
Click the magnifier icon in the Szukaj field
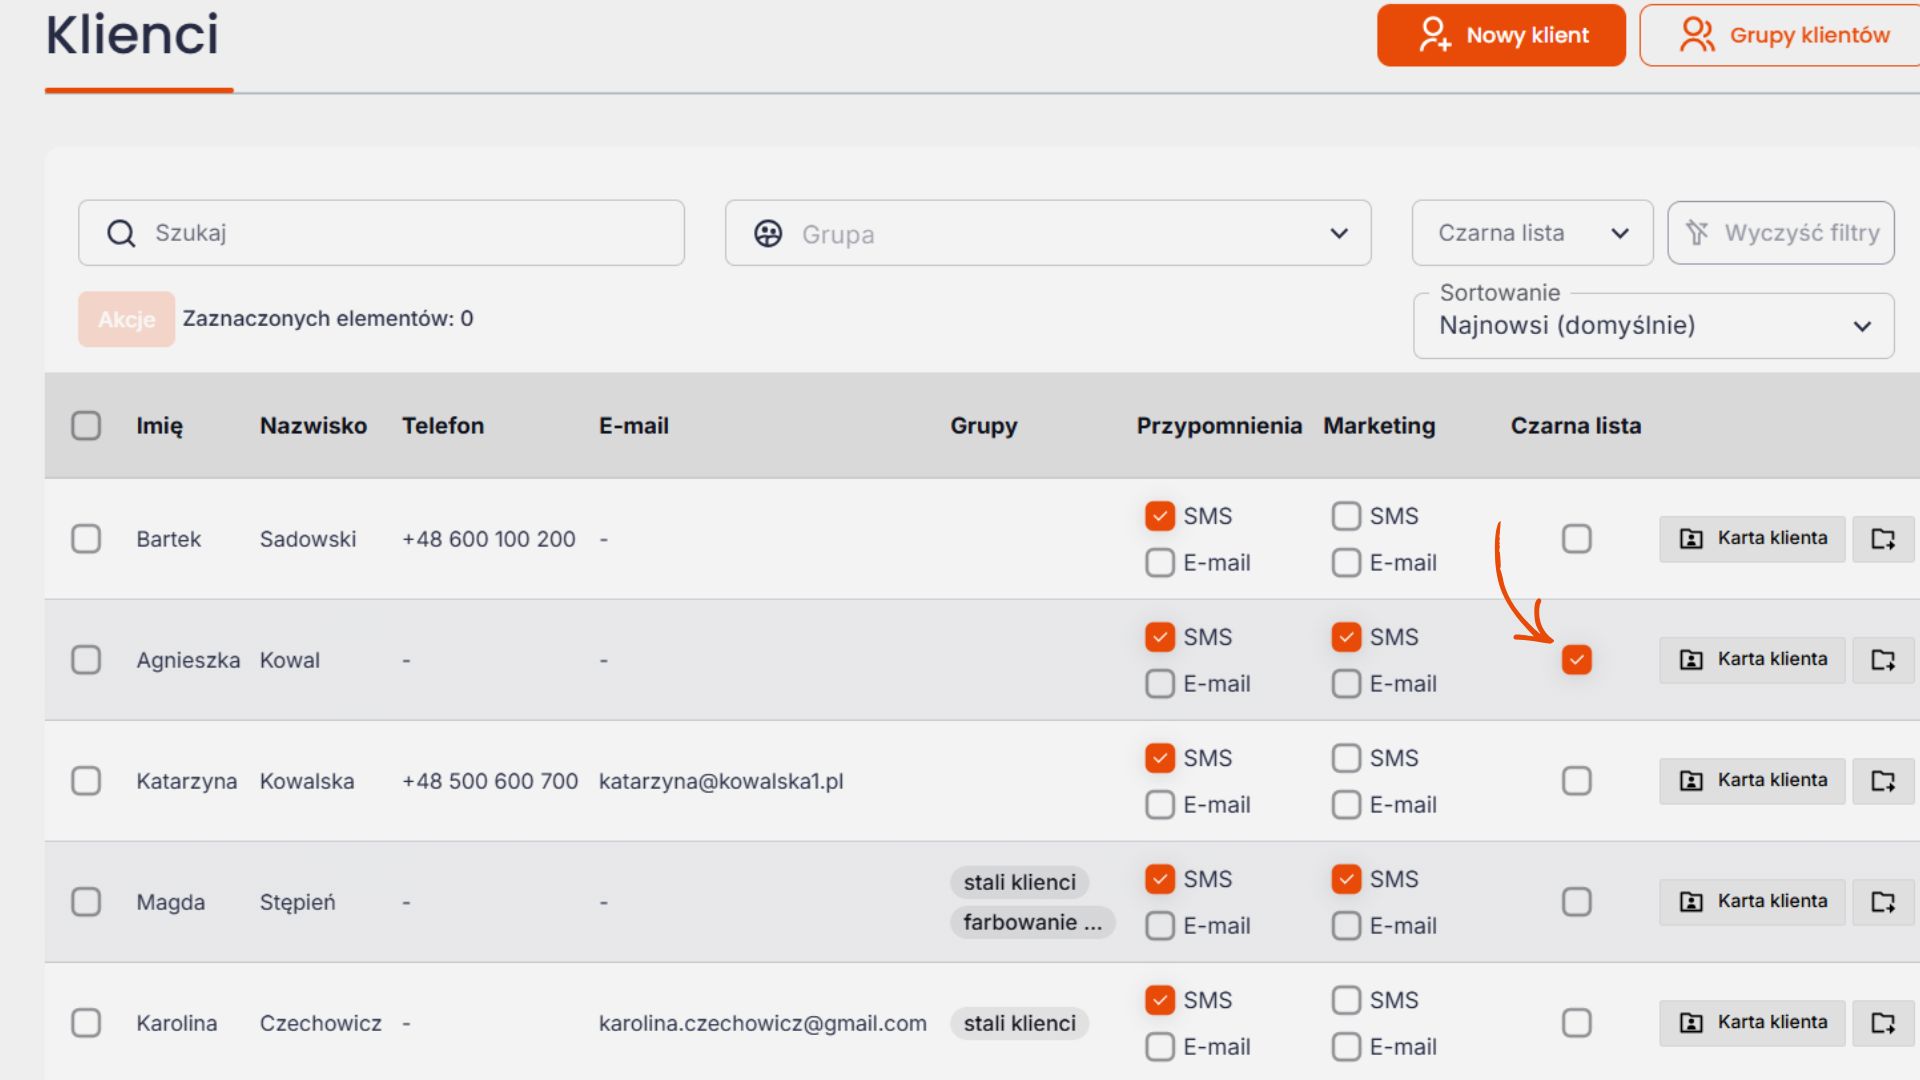121,233
